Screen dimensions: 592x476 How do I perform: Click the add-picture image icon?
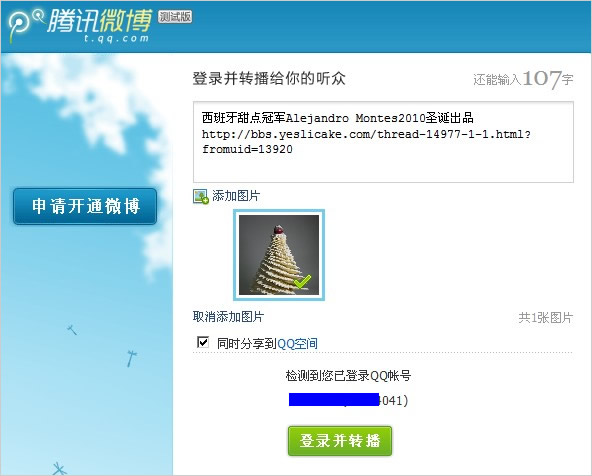point(200,196)
